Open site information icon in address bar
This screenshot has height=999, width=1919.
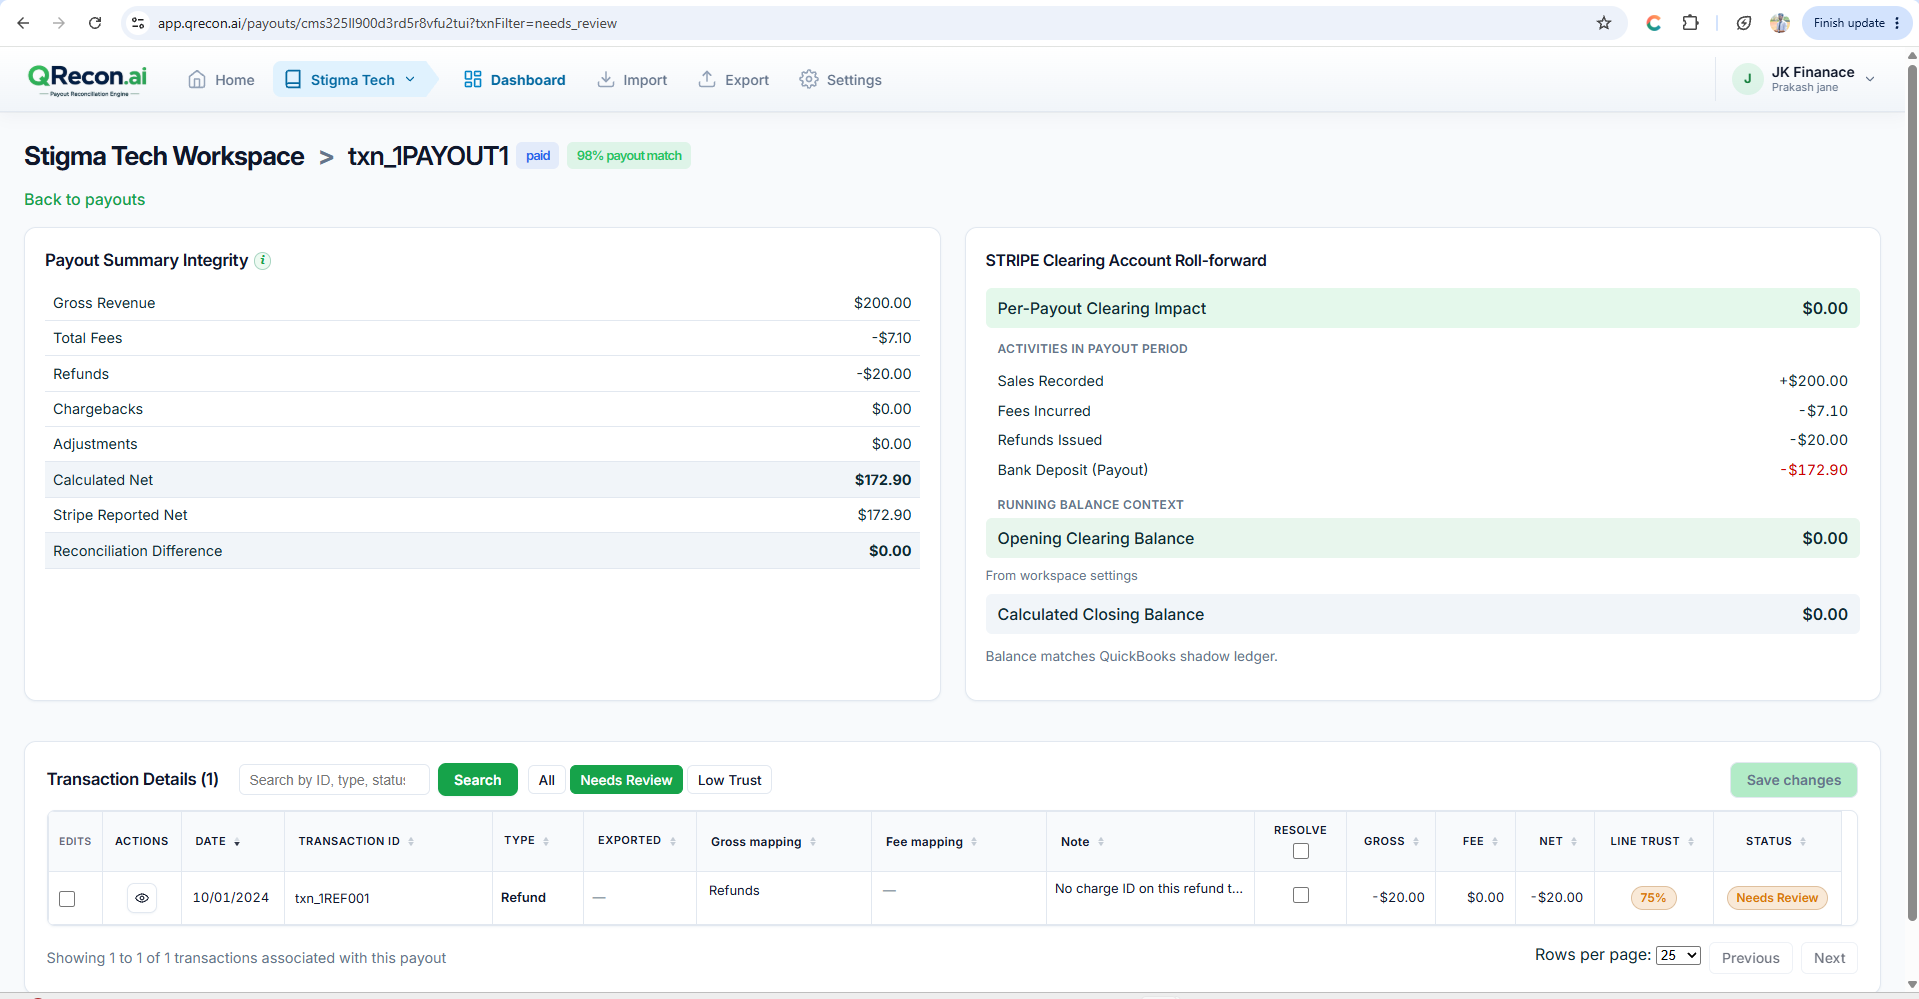(138, 23)
